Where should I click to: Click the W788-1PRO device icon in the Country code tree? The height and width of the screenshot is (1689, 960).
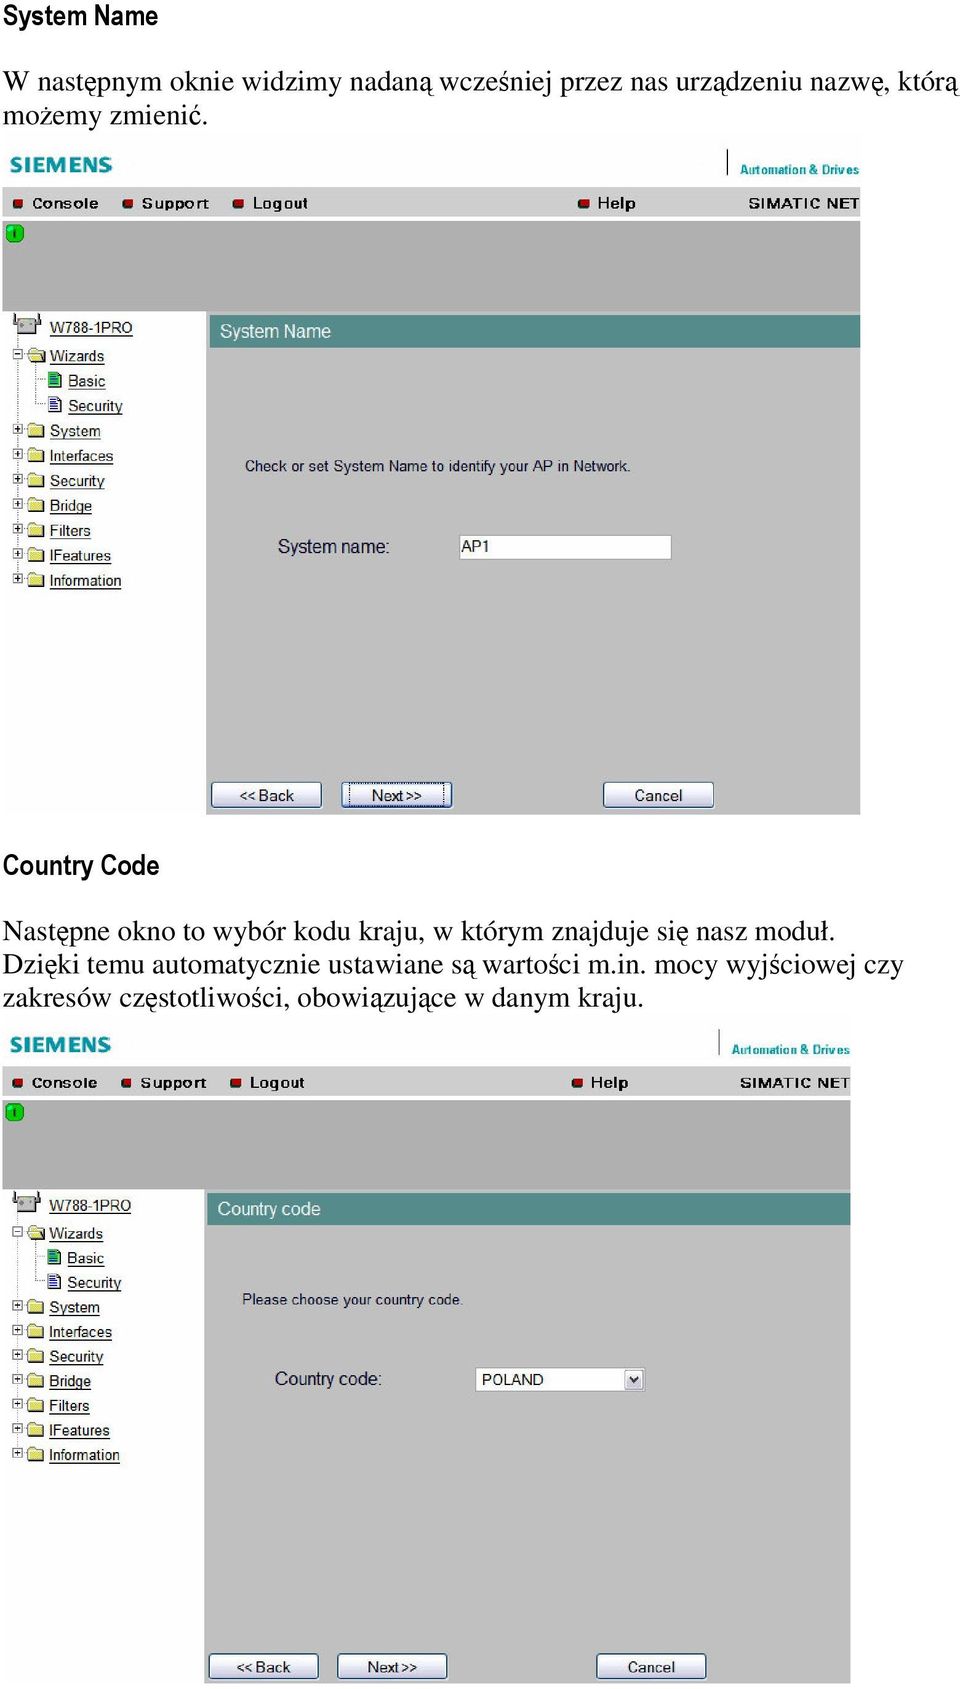click(27, 1203)
